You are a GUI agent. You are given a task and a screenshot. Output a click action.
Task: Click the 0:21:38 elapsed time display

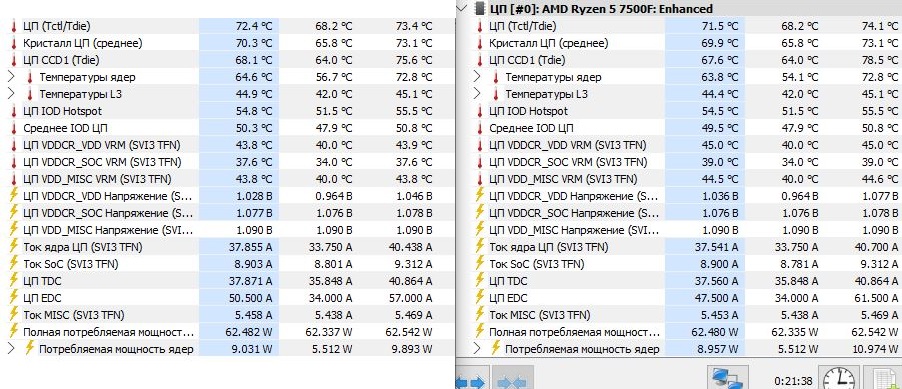(x=793, y=380)
